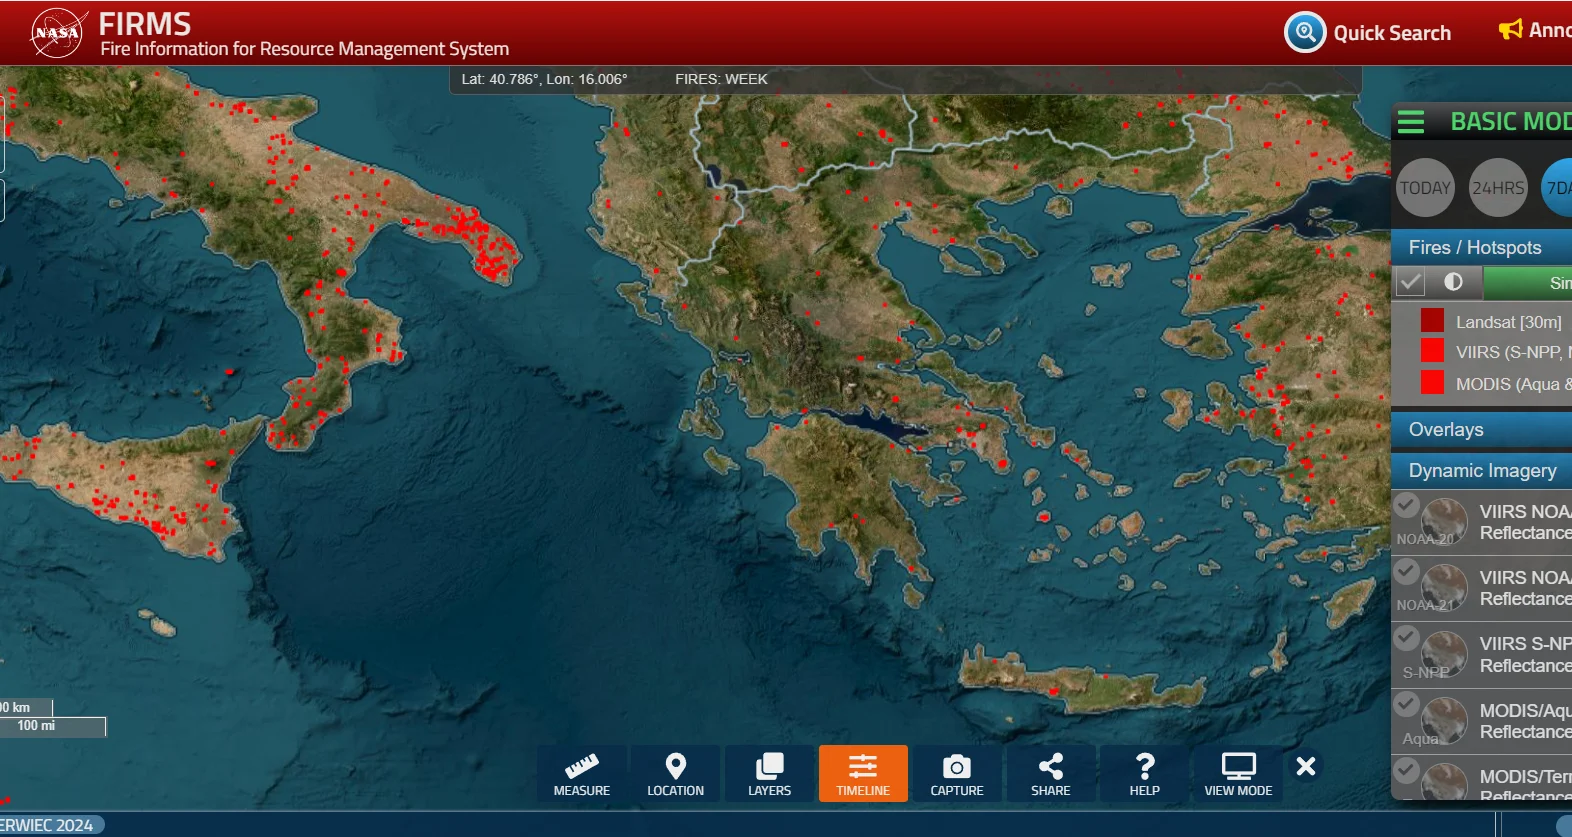Expand the Fires / Hotspots section
Viewport: 1572px width, 837px height.
(x=1481, y=247)
